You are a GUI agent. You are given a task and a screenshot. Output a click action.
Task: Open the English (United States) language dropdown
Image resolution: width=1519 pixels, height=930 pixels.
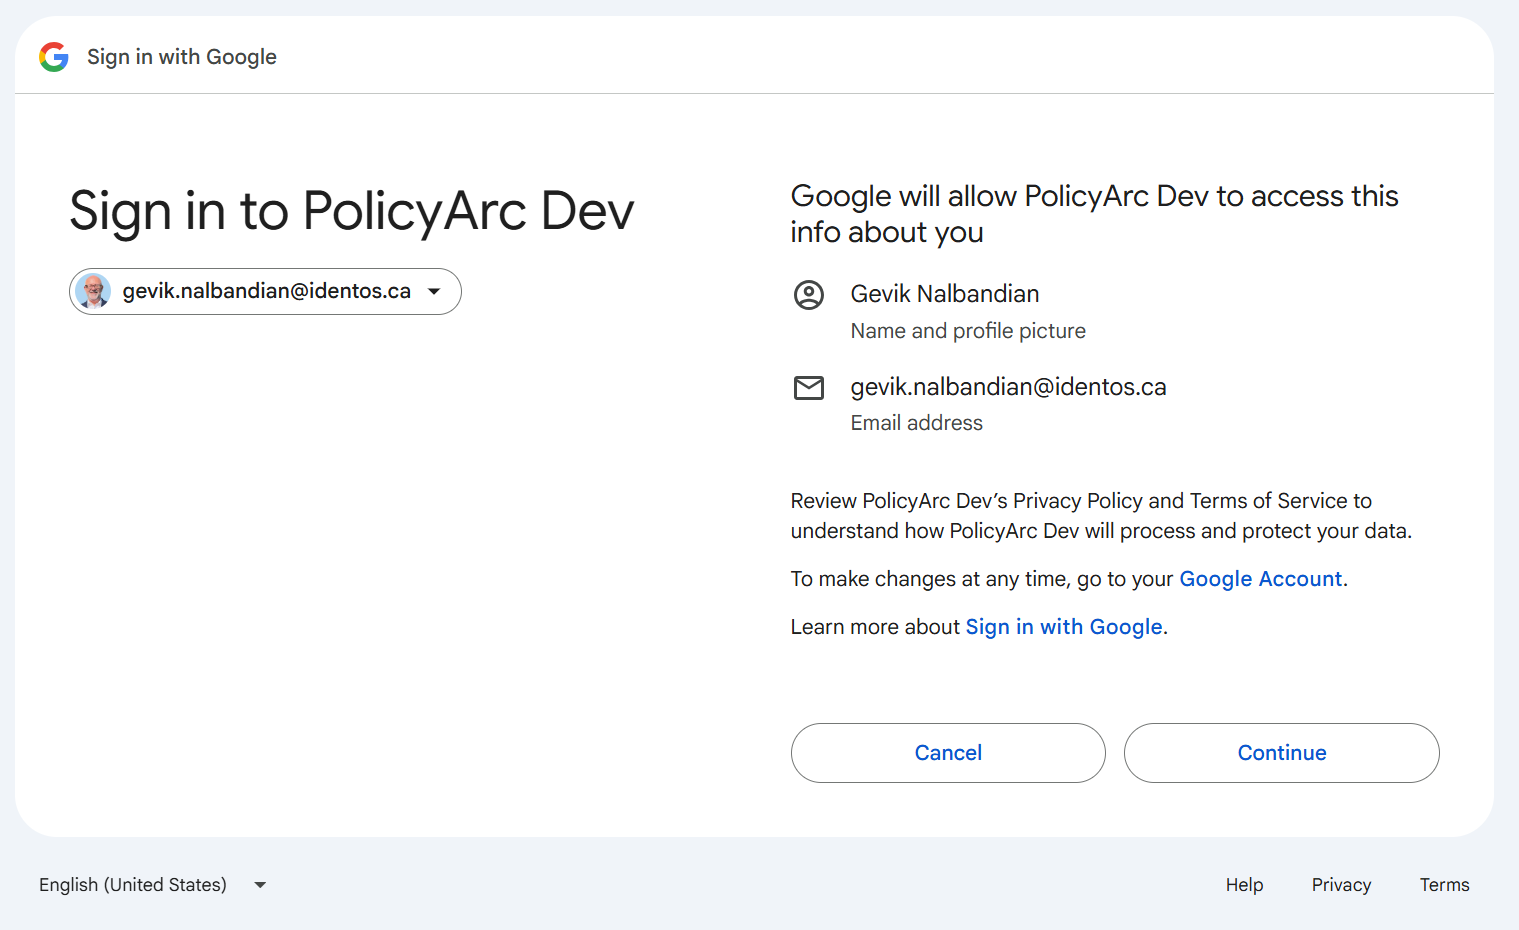click(x=153, y=885)
